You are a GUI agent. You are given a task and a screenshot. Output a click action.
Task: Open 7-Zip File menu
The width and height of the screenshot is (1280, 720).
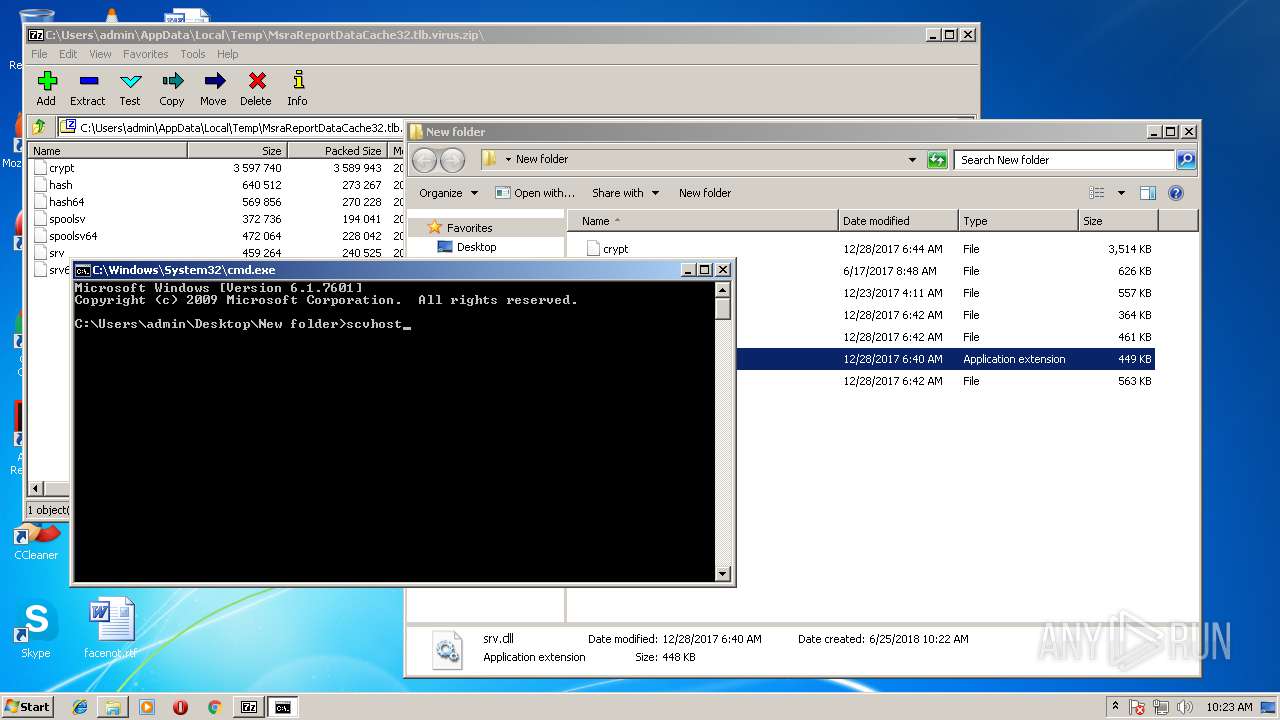click(39, 54)
